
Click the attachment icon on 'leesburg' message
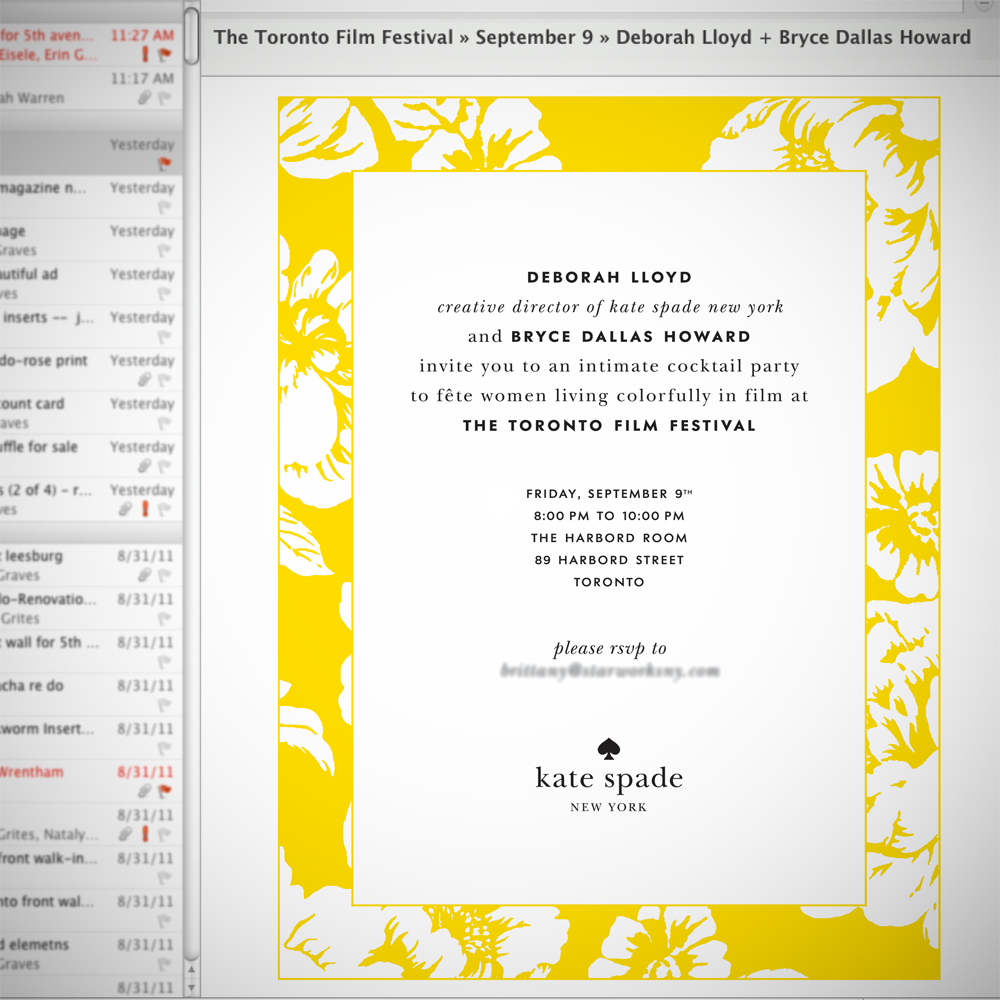[x=145, y=575]
